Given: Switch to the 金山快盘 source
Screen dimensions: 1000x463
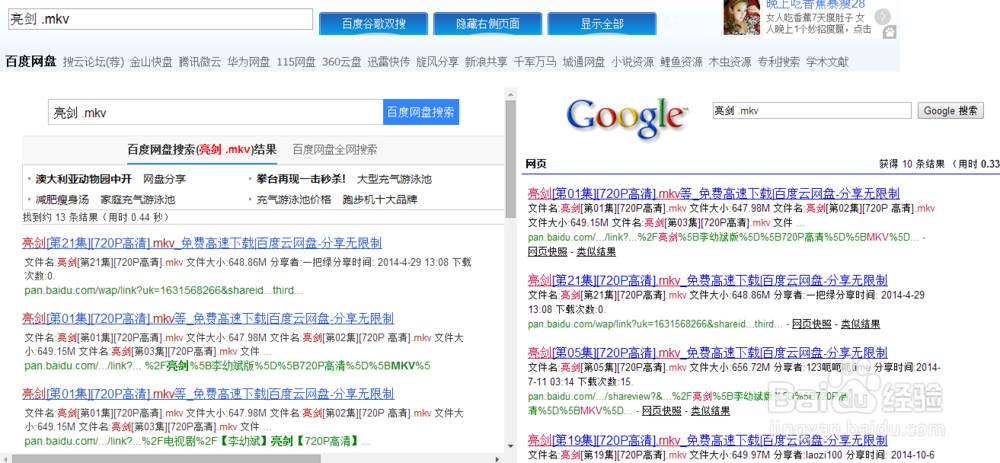Looking at the screenshot, I should pyautogui.click(x=151, y=62).
